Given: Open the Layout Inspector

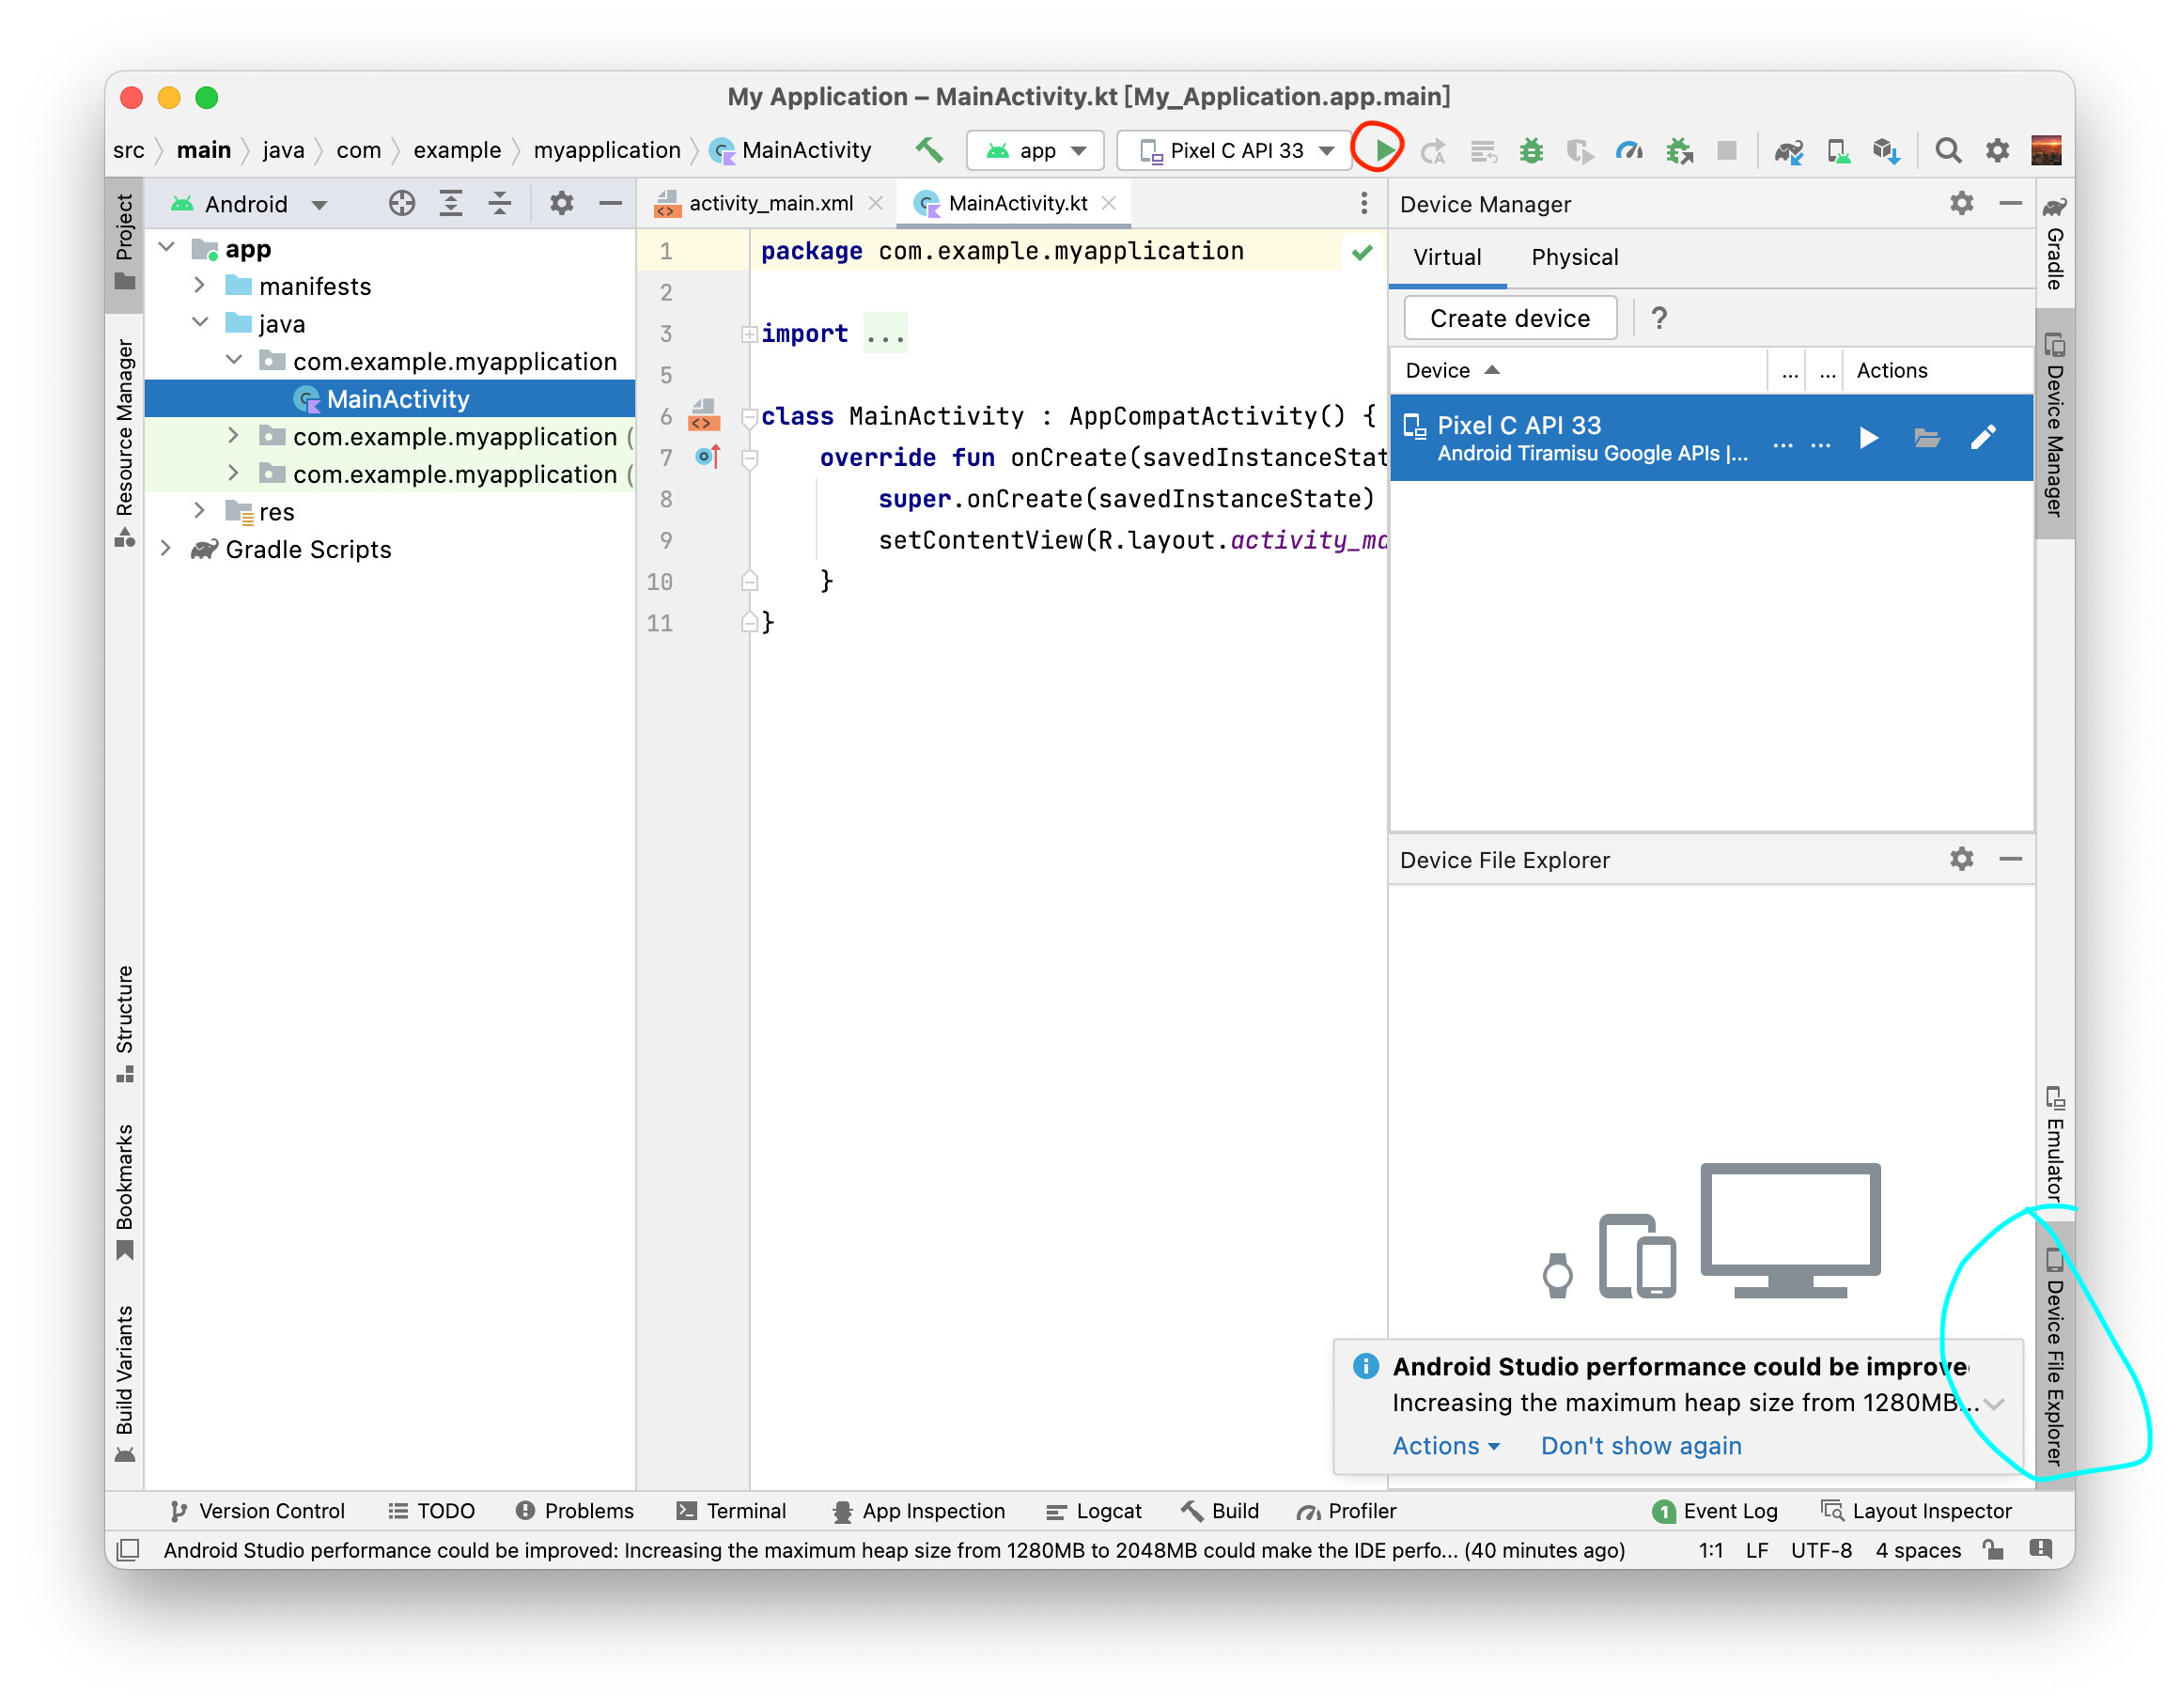Looking at the screenshot, I should (1916, 1510).
